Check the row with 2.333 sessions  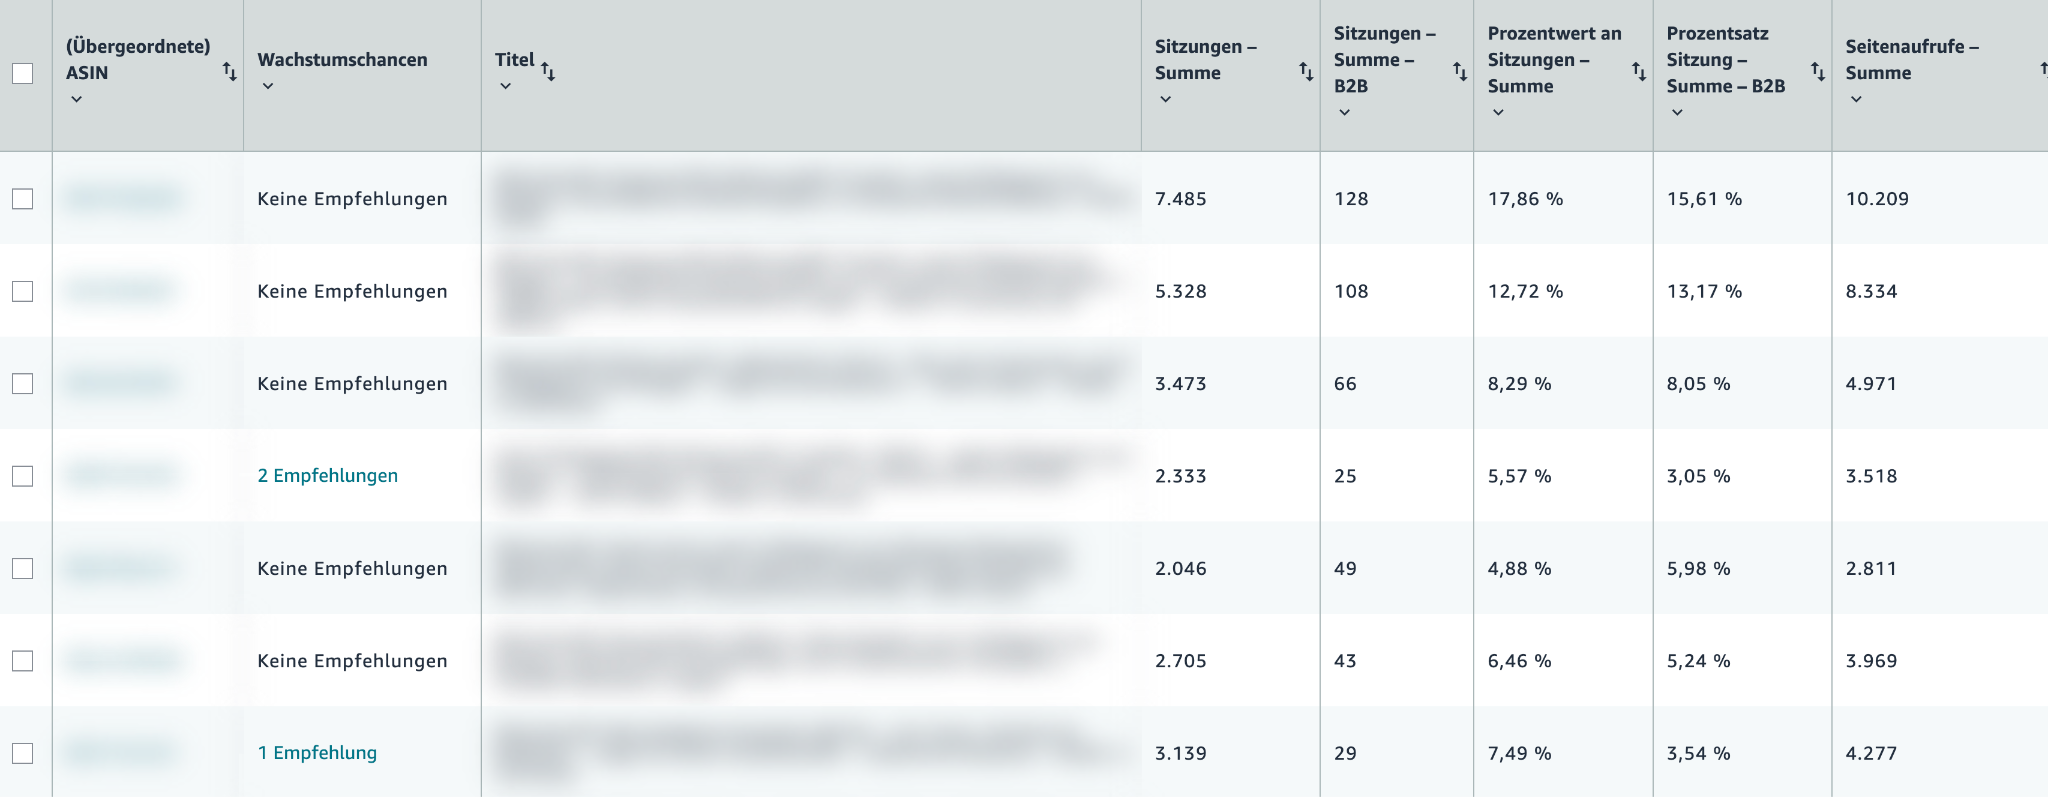[x=22, y=476]
